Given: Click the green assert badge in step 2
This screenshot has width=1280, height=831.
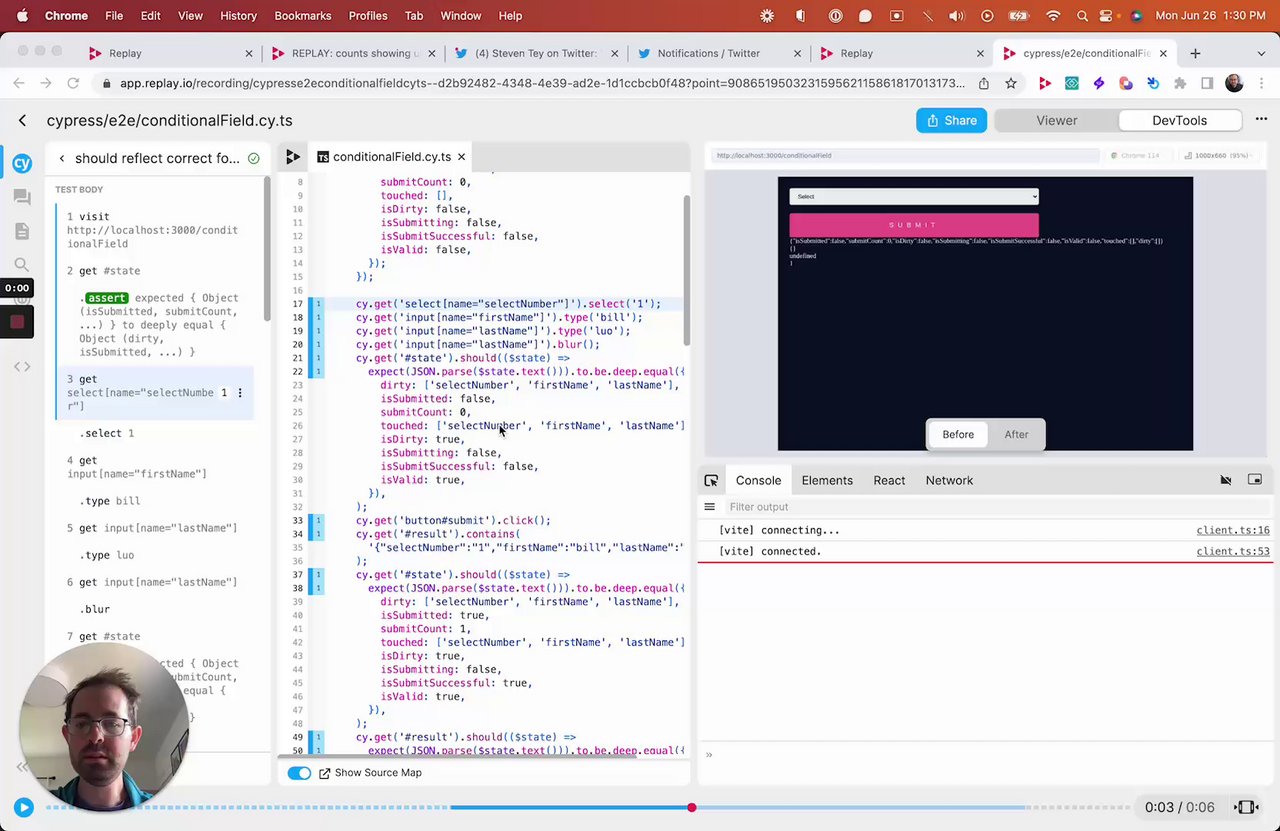Looking at the screenshot, I should point(107,298).
